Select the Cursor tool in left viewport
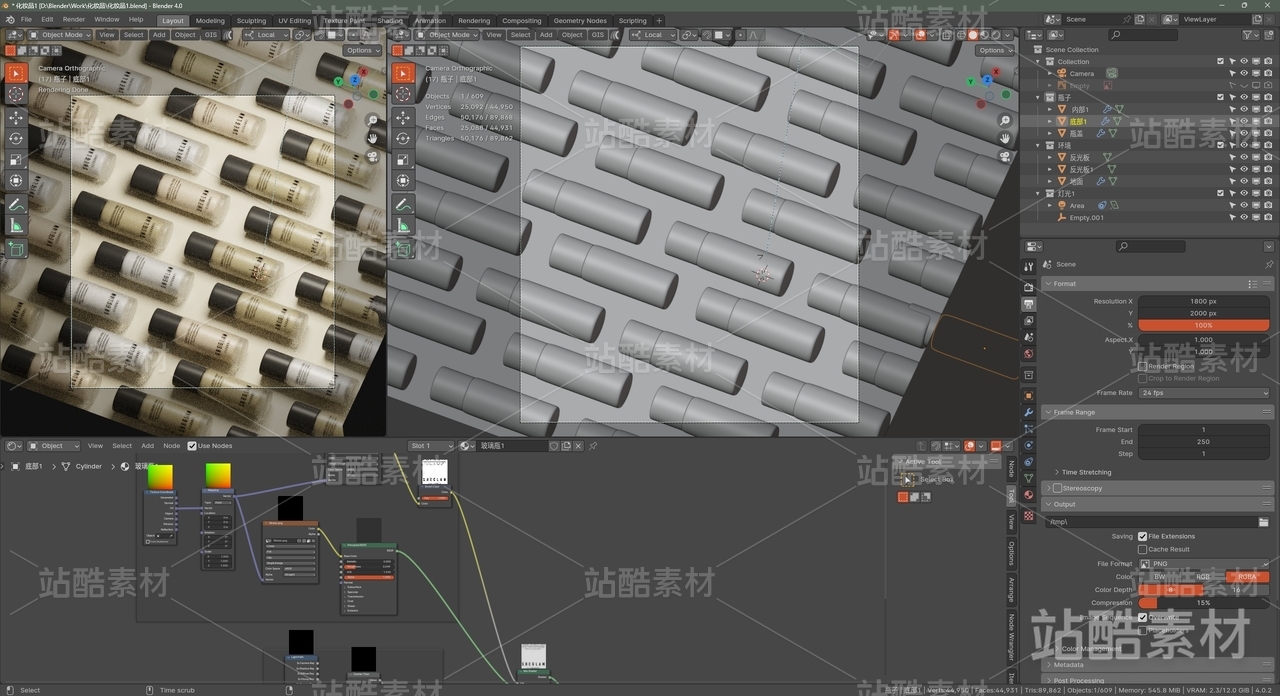Screen dimensions: 1280x696 pos(16,94)
